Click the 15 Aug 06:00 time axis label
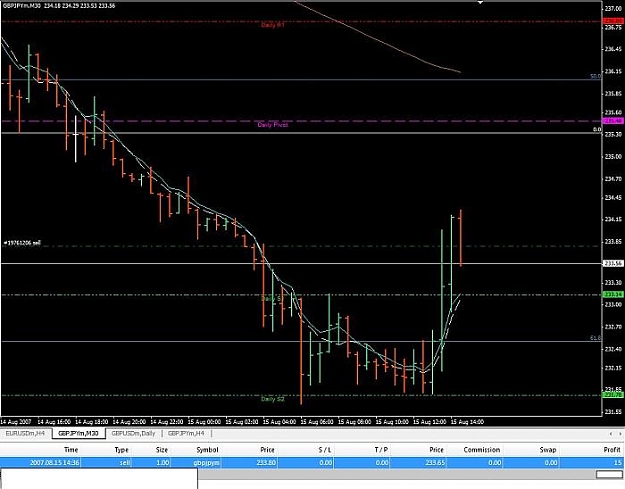Viewport: 625px width, 489px height. coord(317,422)
